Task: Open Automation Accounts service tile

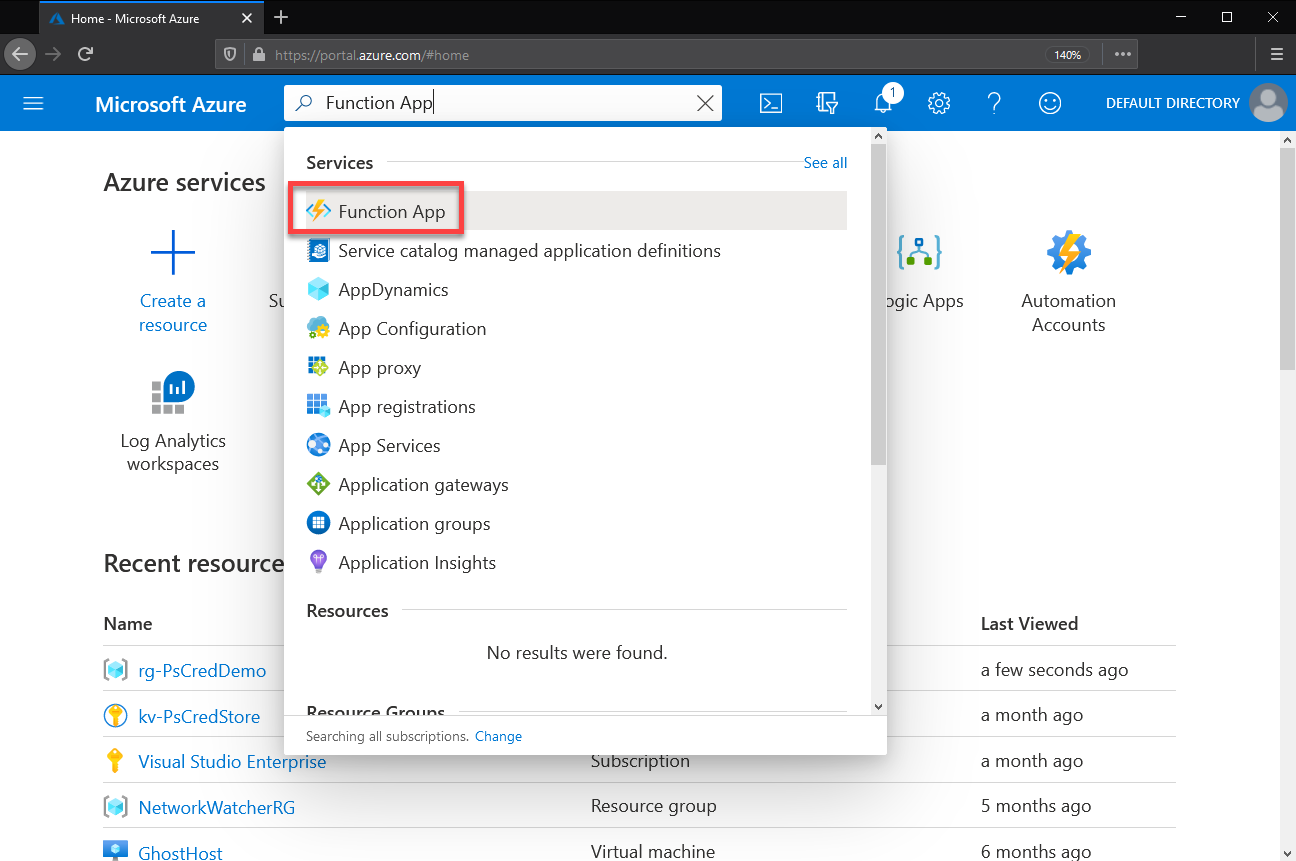Action: tap(1068, 283)
